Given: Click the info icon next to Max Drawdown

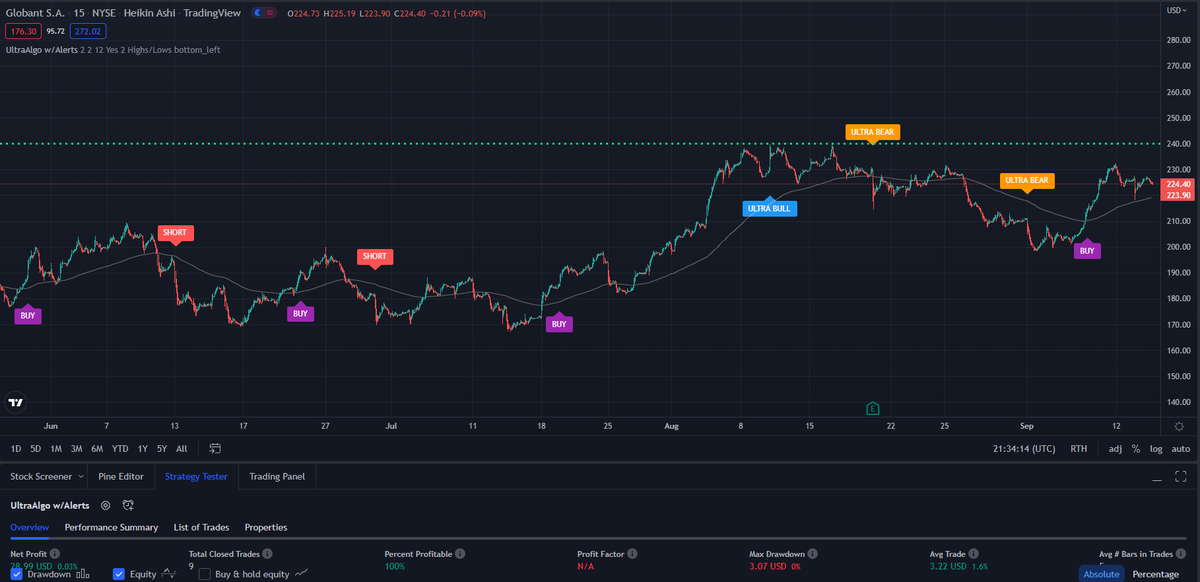Looking at the screenshot, I should click(x=812, y=553).
